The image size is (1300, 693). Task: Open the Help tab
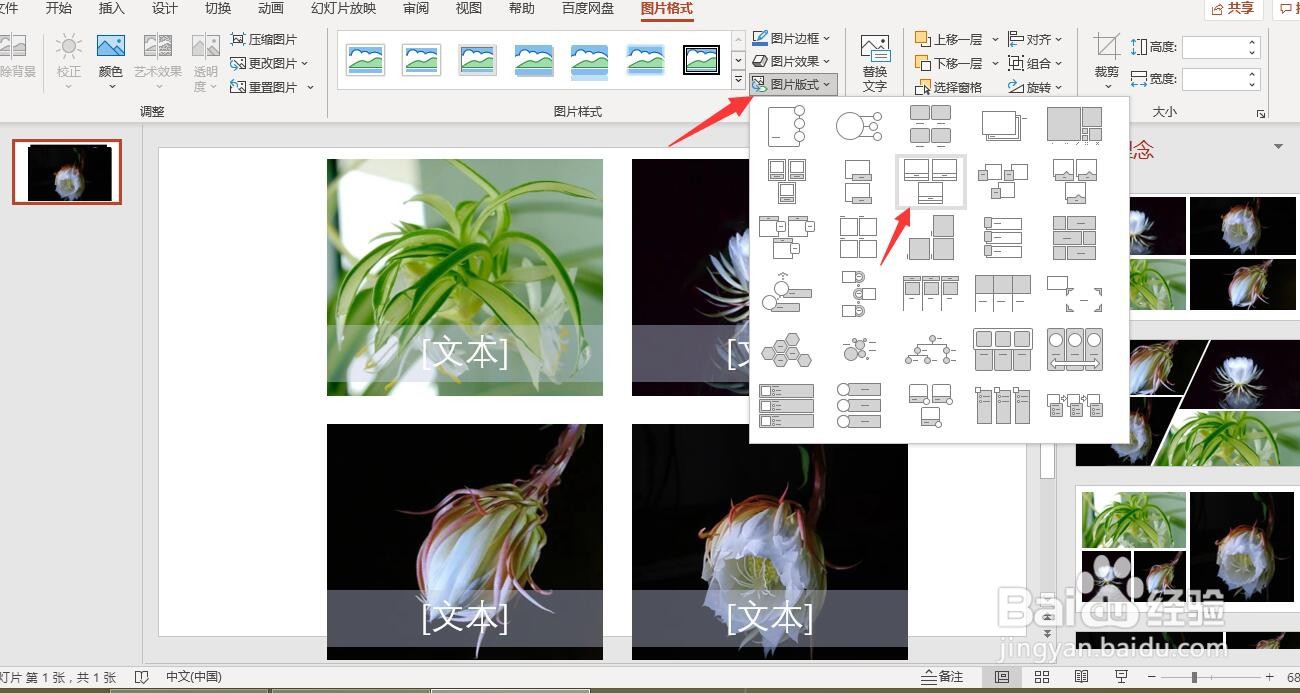(x=521, y=9)
